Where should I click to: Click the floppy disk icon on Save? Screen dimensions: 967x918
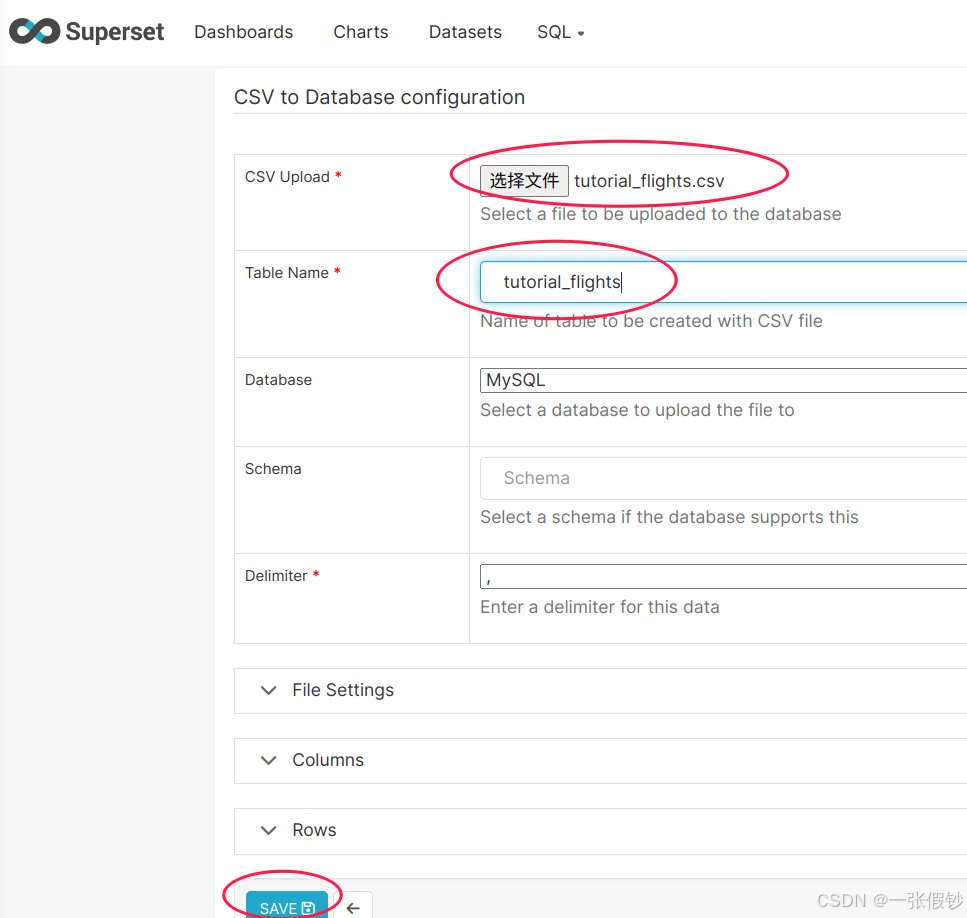coord(308,908)
